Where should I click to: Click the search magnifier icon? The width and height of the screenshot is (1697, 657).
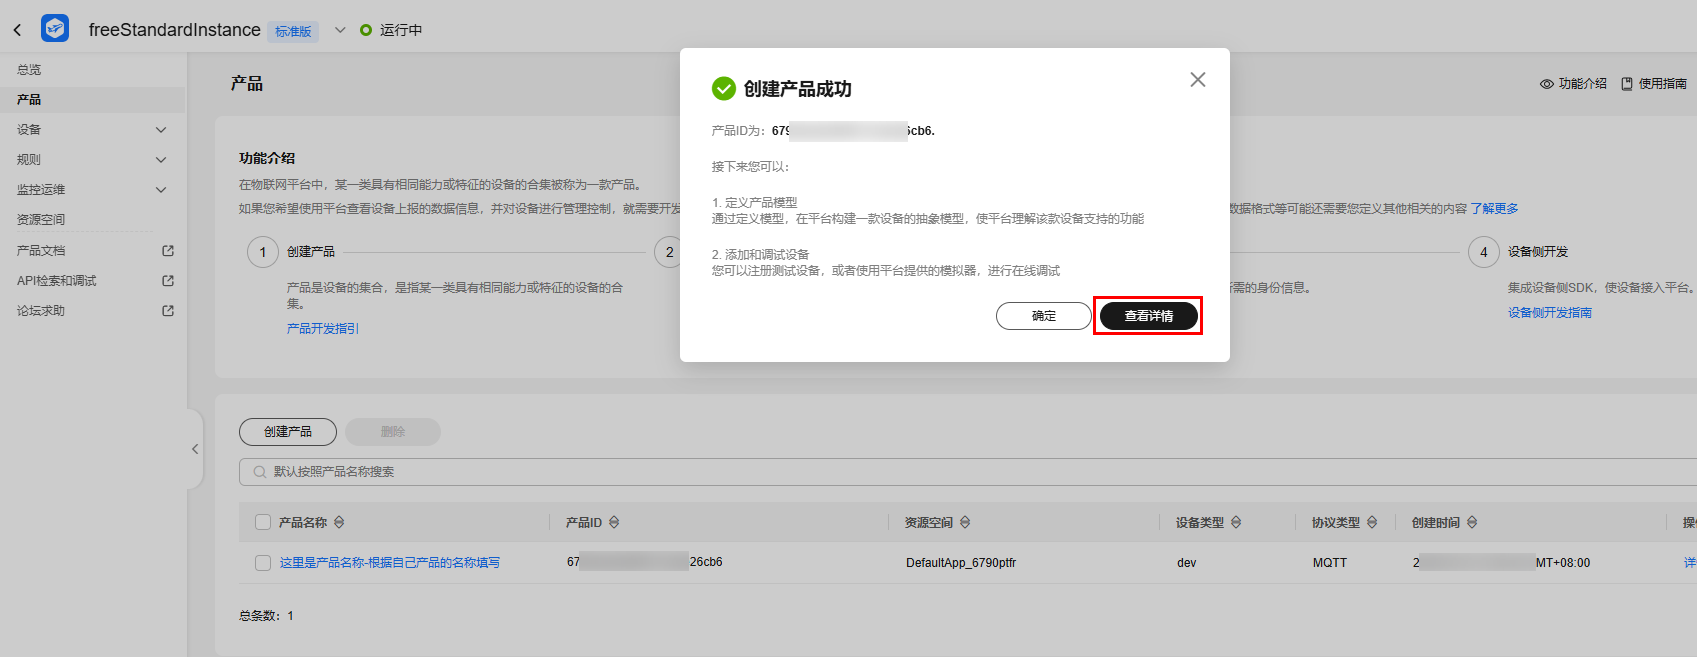[260, 472]
